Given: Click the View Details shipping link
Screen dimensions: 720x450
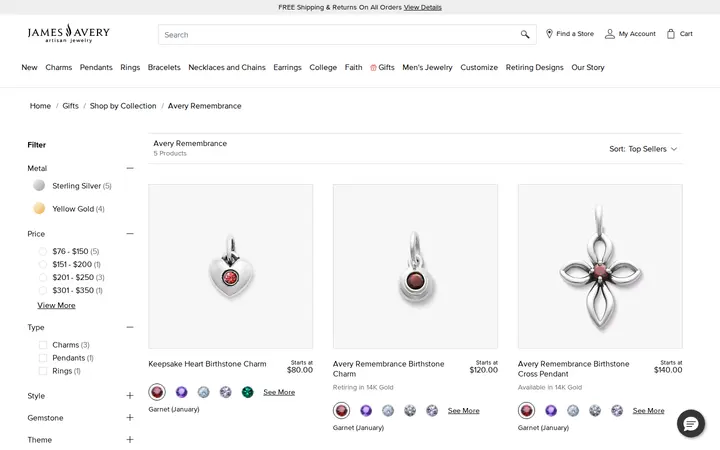Looking at the screenshot, I should pyautogui.click(x=422, y=7).
